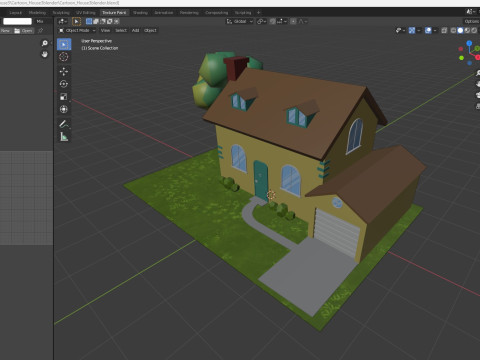Set selection mode to Extend
The height and width of the screenshot is (360, 480).
pyautogui.click(x=96, y=21)
